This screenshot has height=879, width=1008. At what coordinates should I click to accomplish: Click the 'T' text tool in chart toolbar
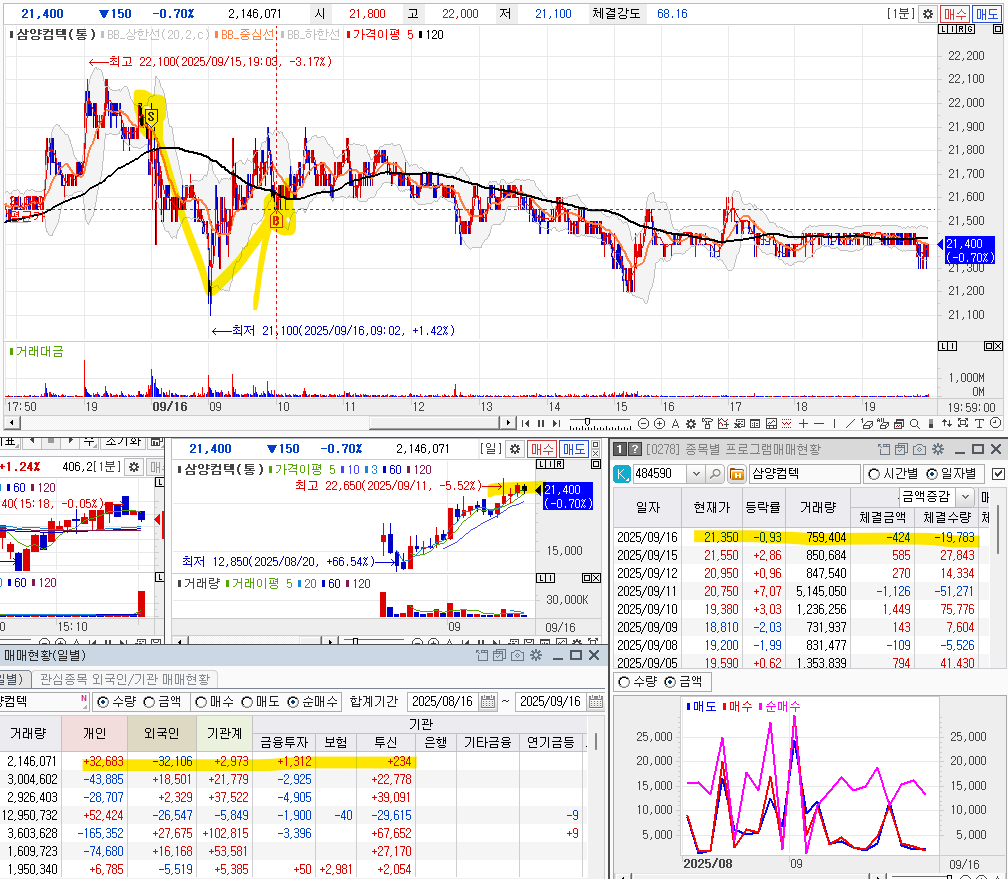tap(979, 423)
